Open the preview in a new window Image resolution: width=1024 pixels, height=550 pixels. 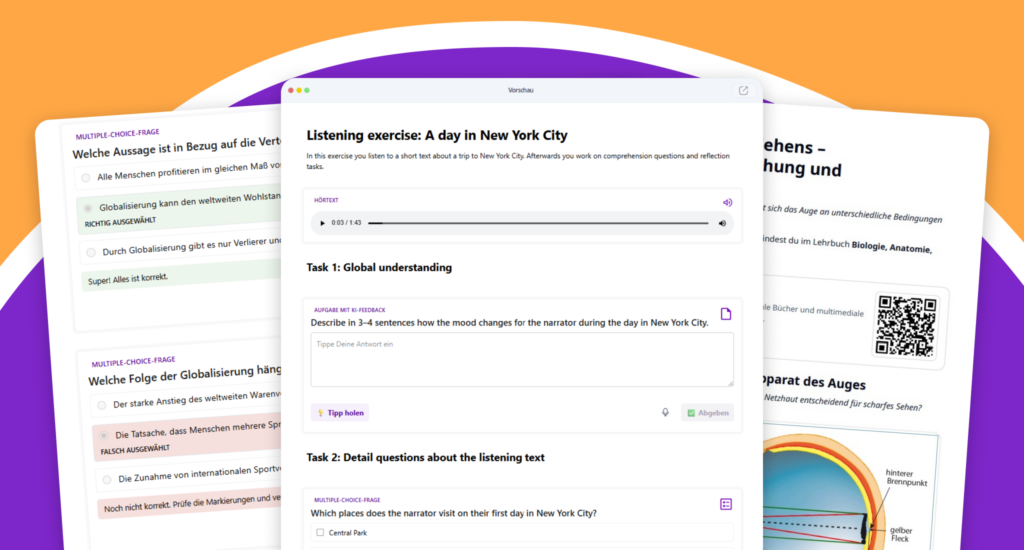pos(743,91)
